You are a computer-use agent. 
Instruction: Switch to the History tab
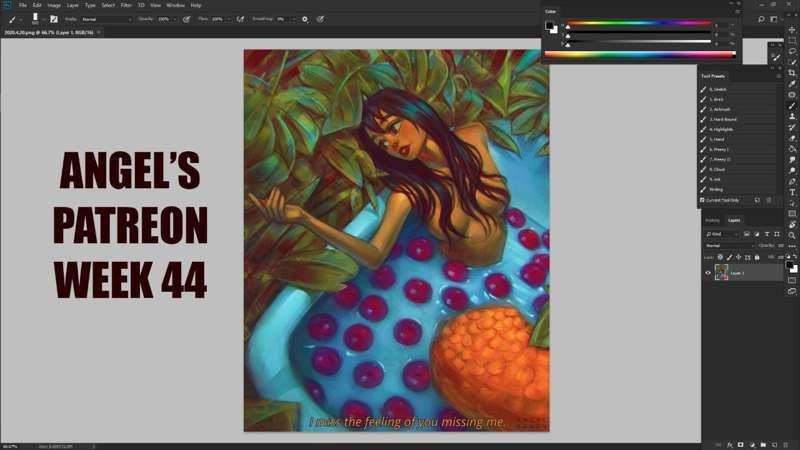coord(712,220)
